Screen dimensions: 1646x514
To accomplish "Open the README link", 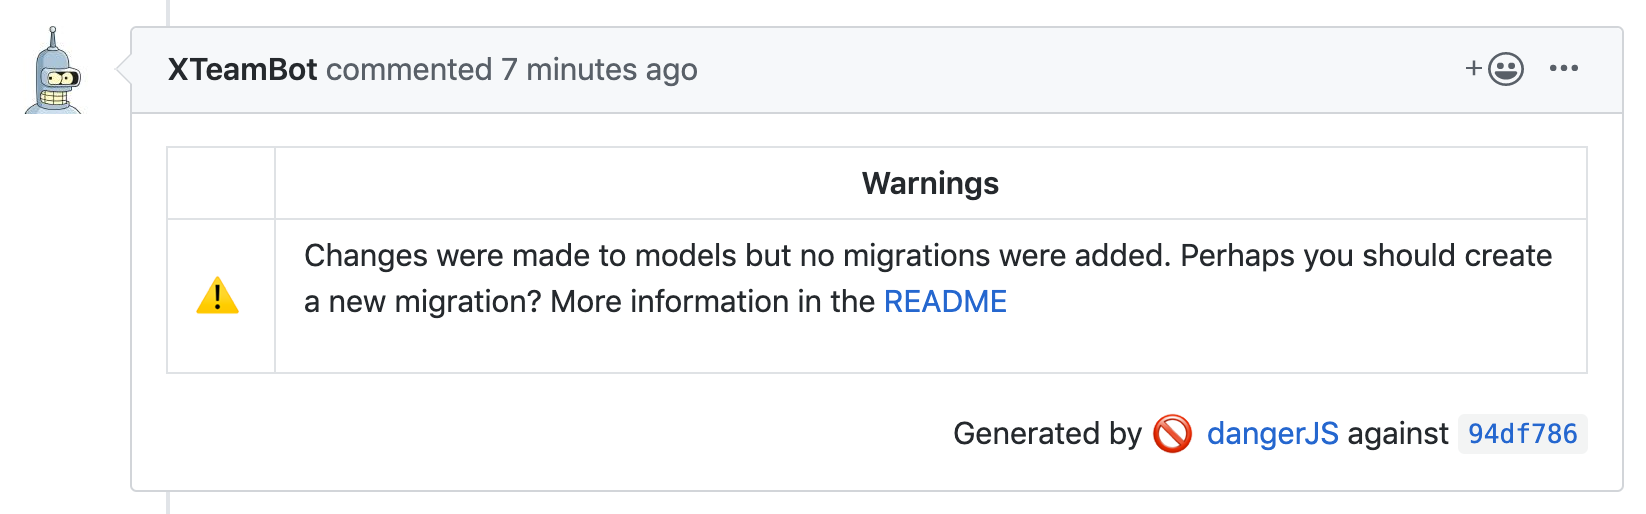I will 945,302.
